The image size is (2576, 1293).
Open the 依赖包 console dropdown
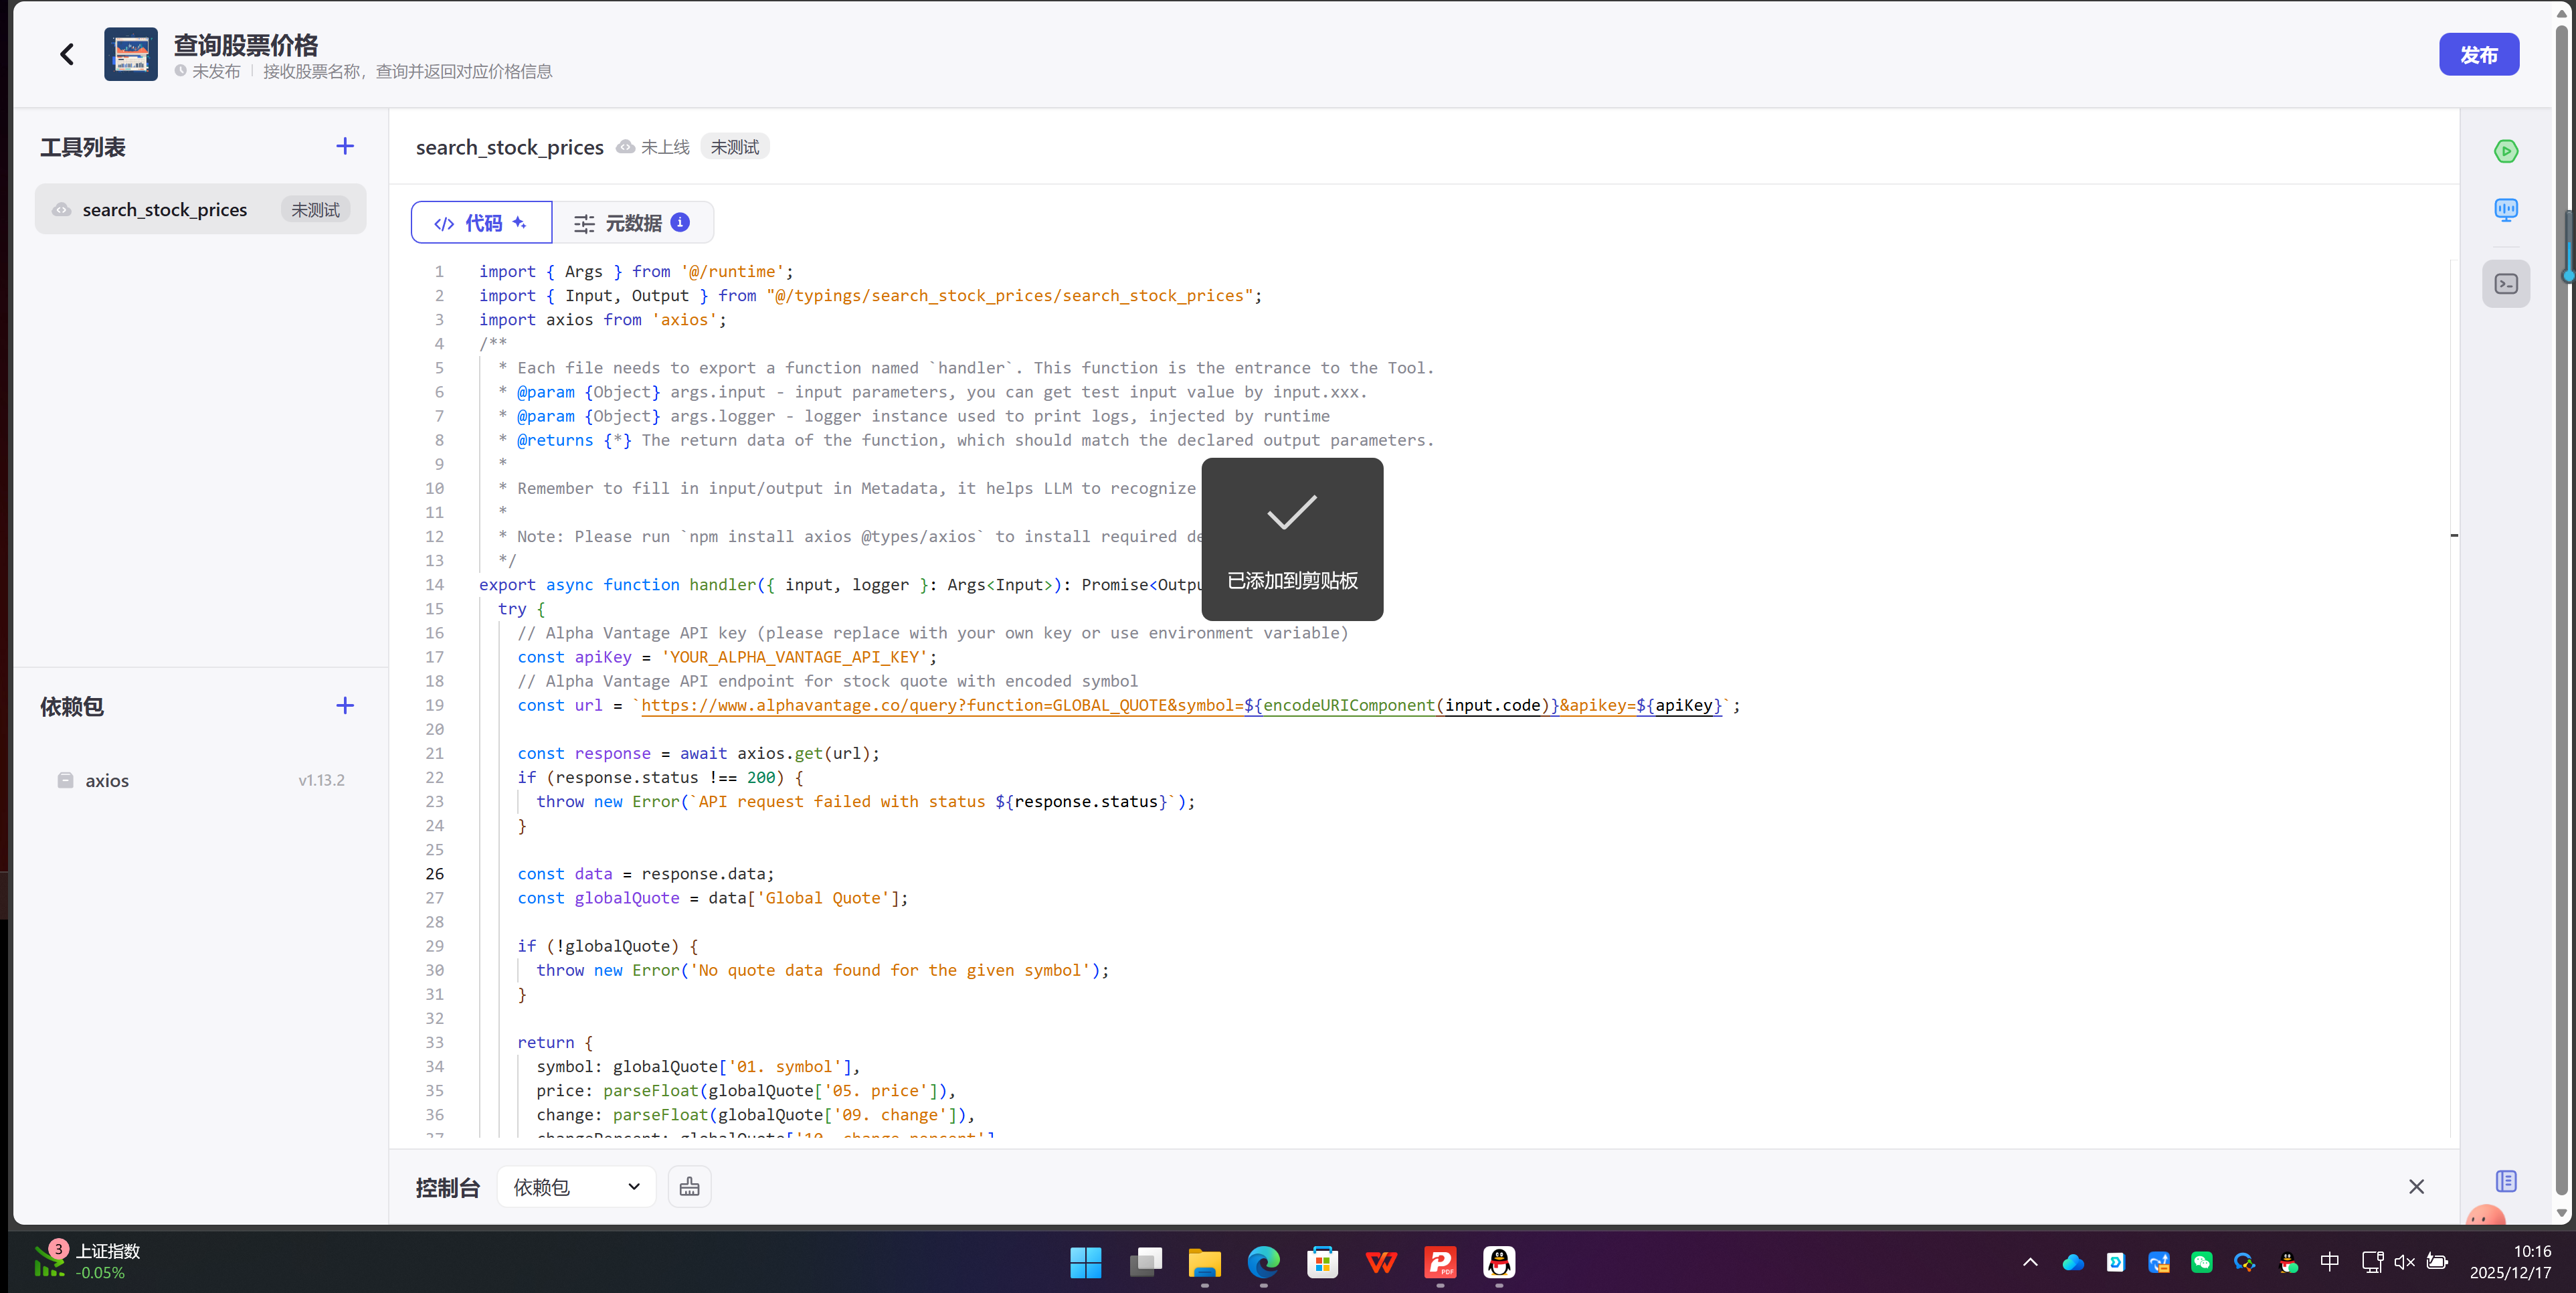(x=576, y=1187)
